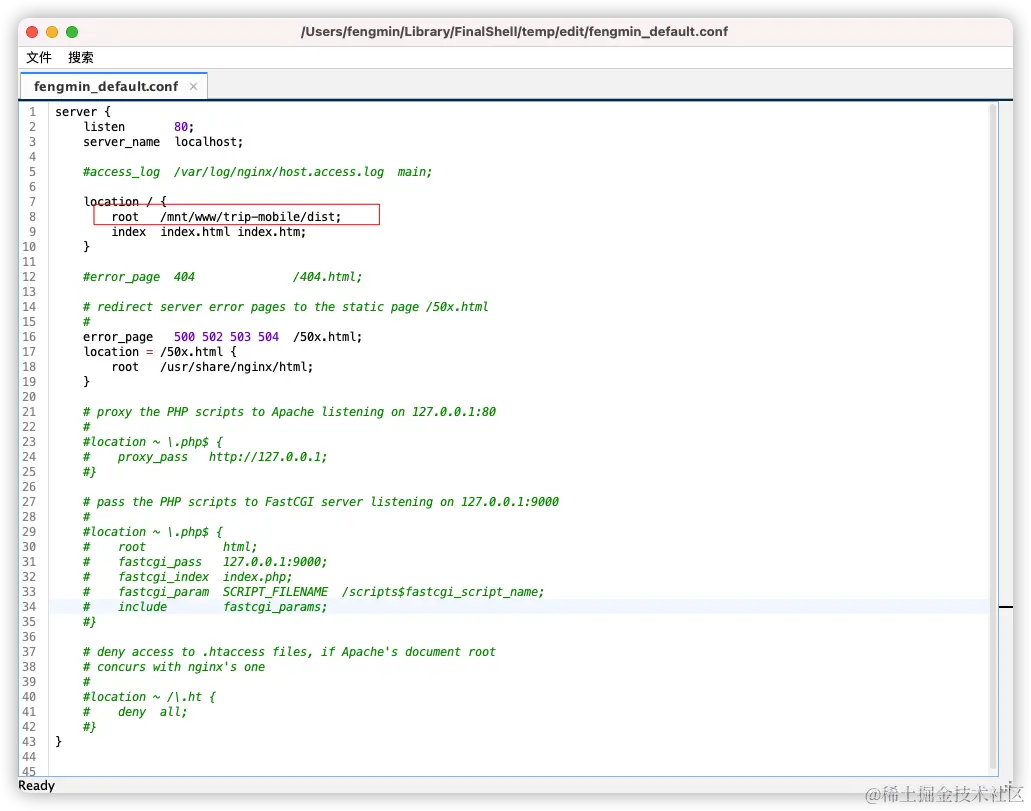1031x811 pixels.
Task: Click on 'server_name localhost;' text
Action: pos(163,142)
